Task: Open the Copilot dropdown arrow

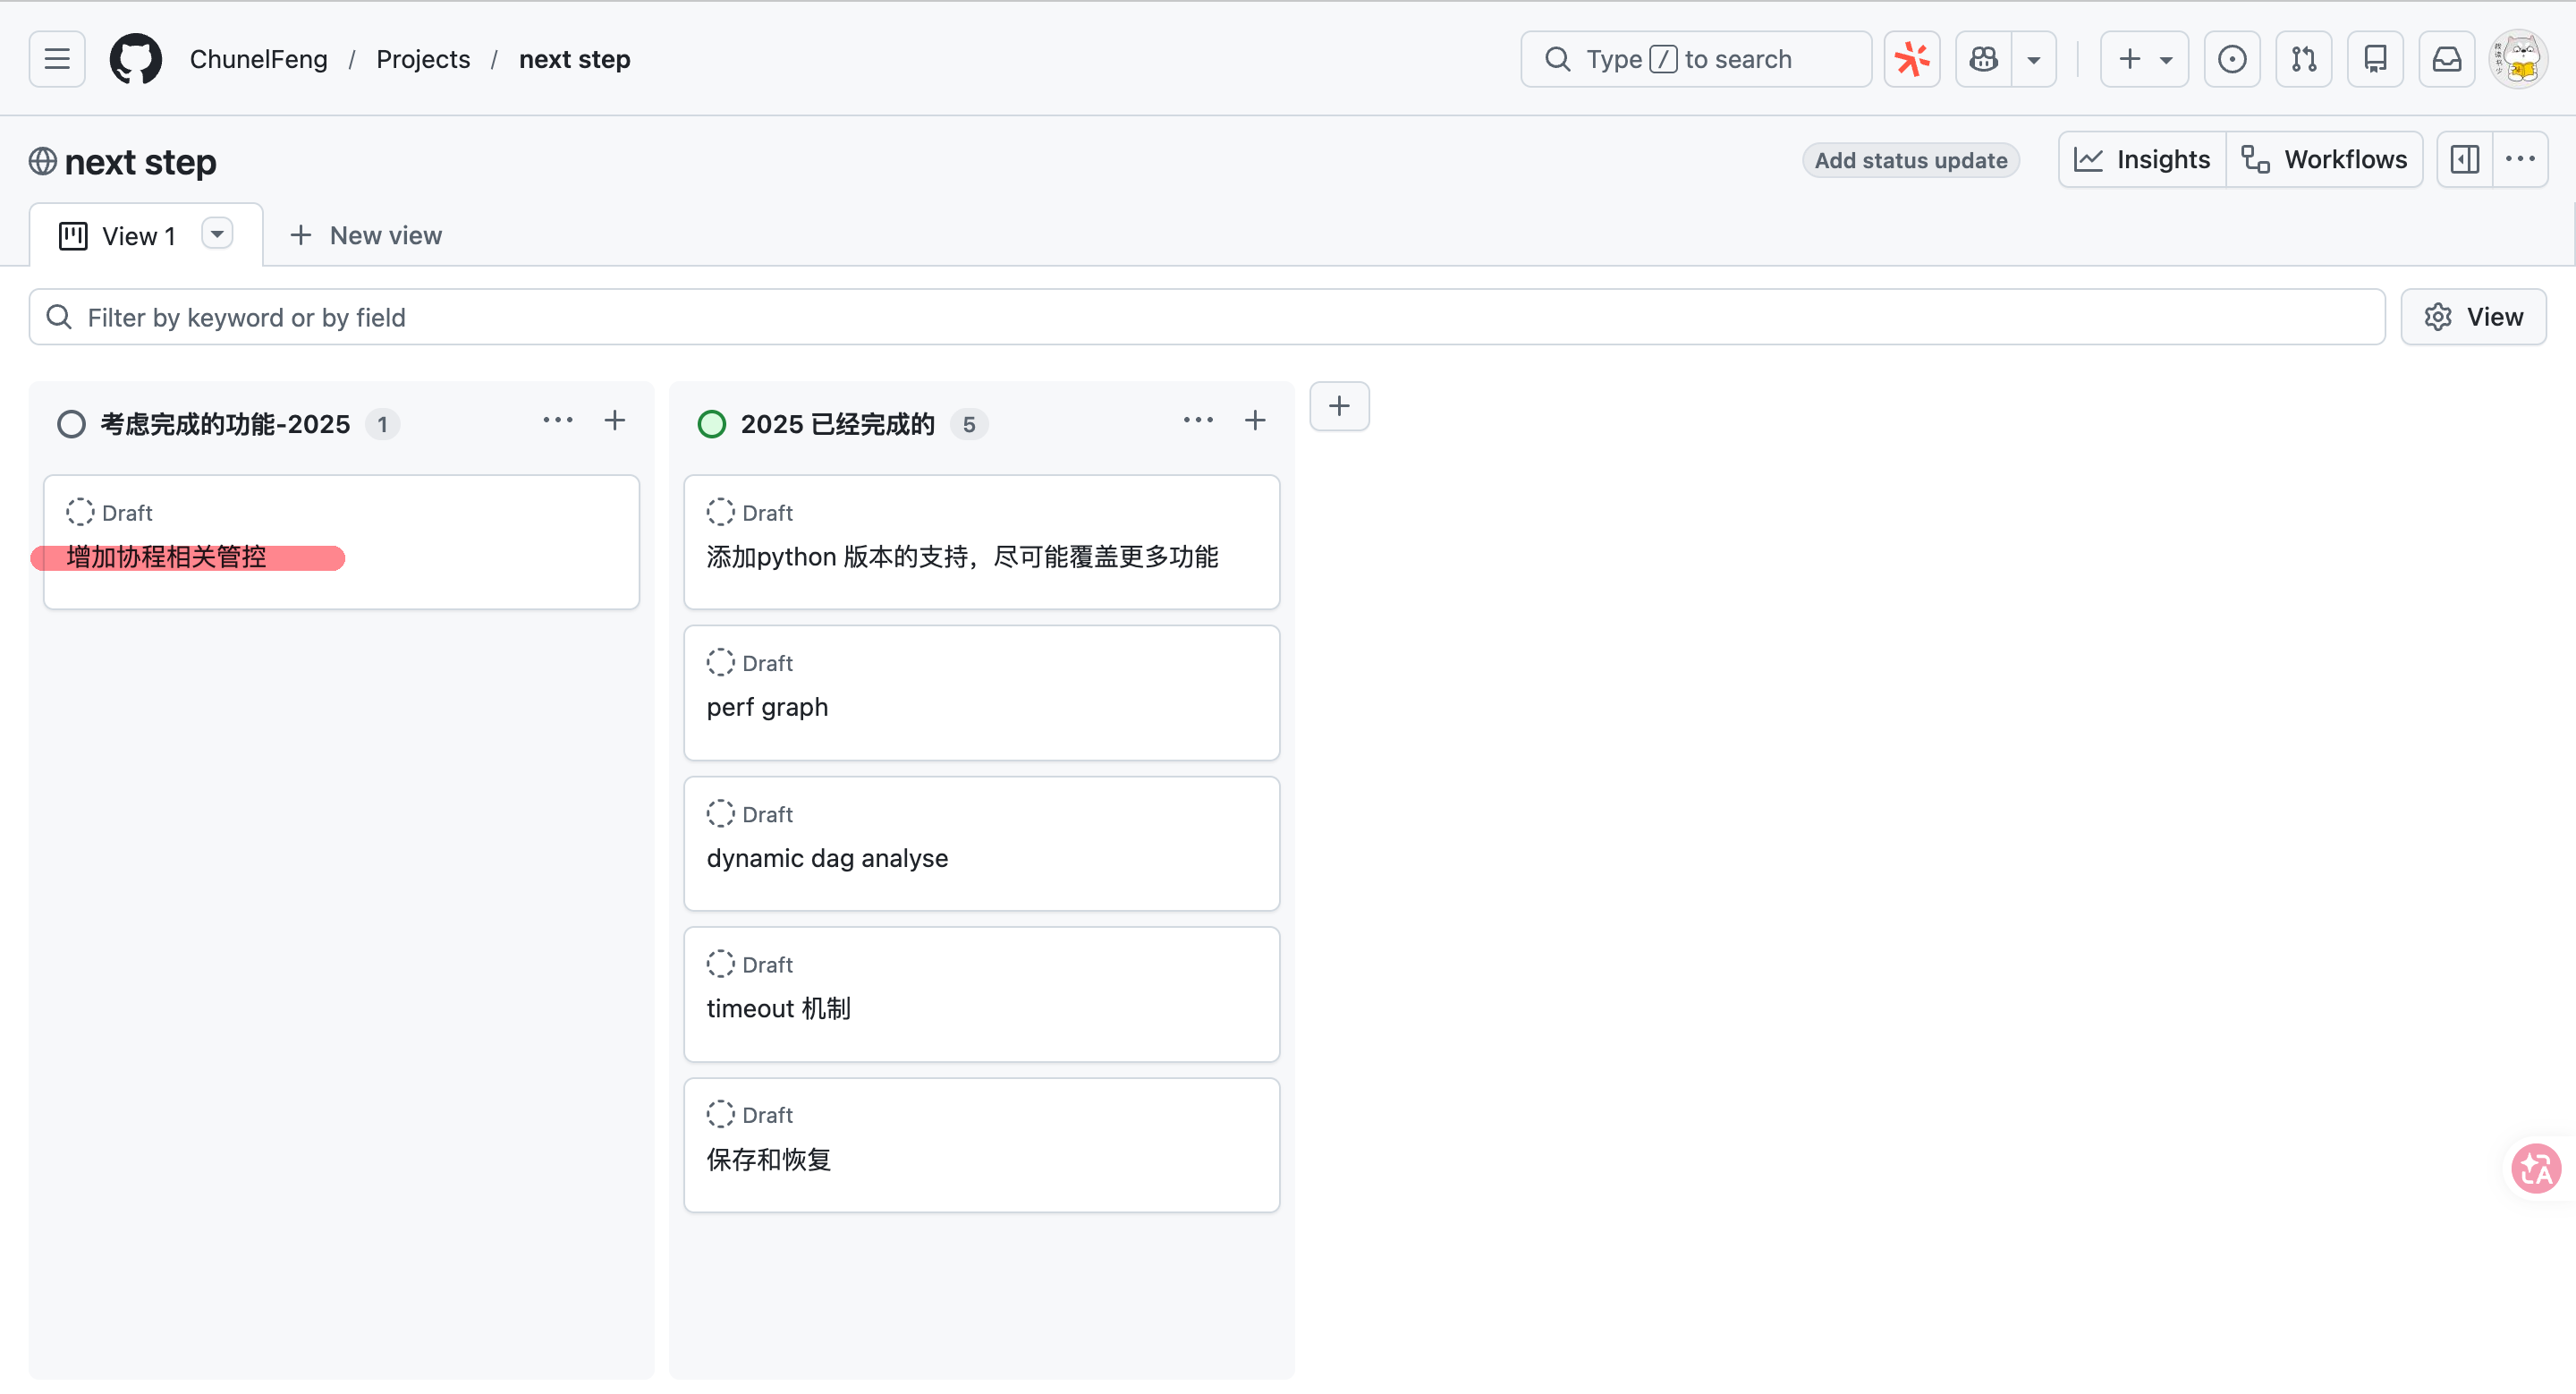Action: tap(2034, 59)
